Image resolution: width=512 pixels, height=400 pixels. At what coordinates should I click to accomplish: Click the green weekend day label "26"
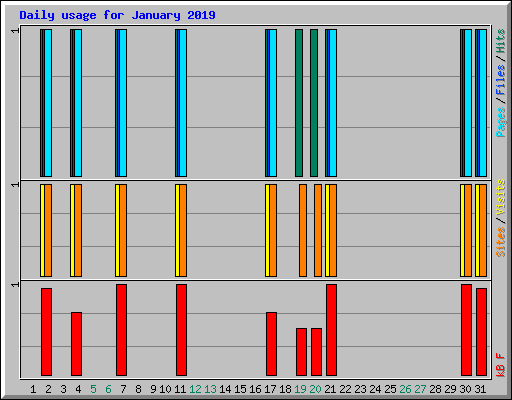pyautogui.click(x=405, y=389)
